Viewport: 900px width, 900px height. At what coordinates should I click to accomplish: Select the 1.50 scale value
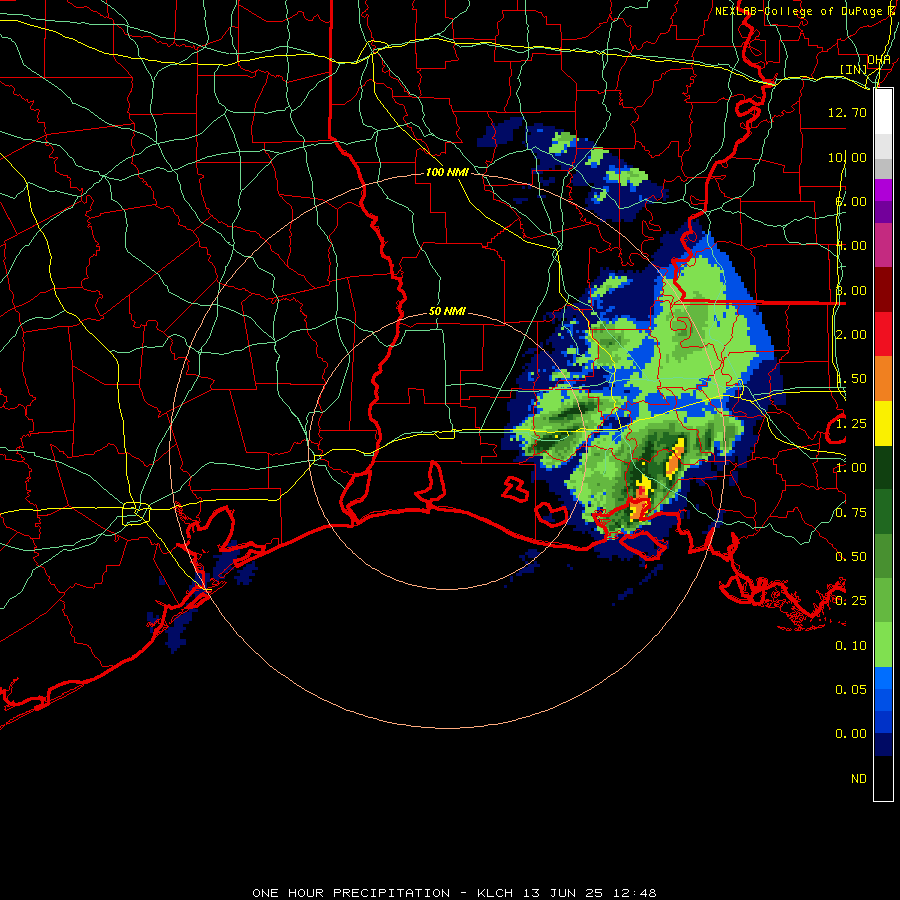pyautogui.click(x=851, y=379)
